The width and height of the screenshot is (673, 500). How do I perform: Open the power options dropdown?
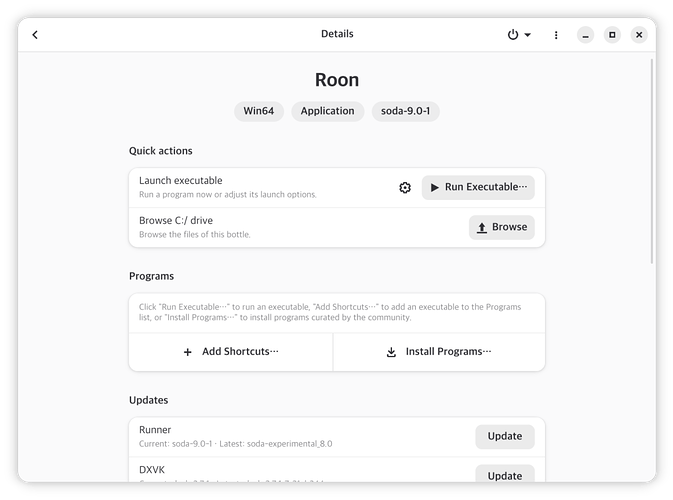518,35
